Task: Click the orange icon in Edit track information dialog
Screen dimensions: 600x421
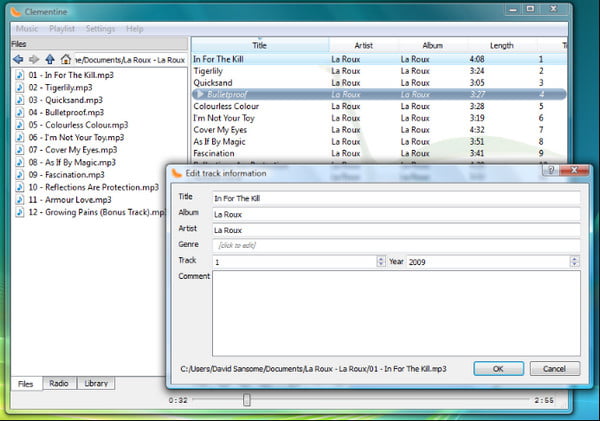Action: 176,173
